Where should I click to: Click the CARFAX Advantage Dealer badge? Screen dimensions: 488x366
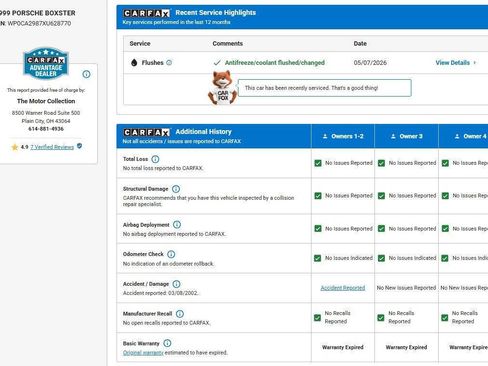[x=46, y=63]
